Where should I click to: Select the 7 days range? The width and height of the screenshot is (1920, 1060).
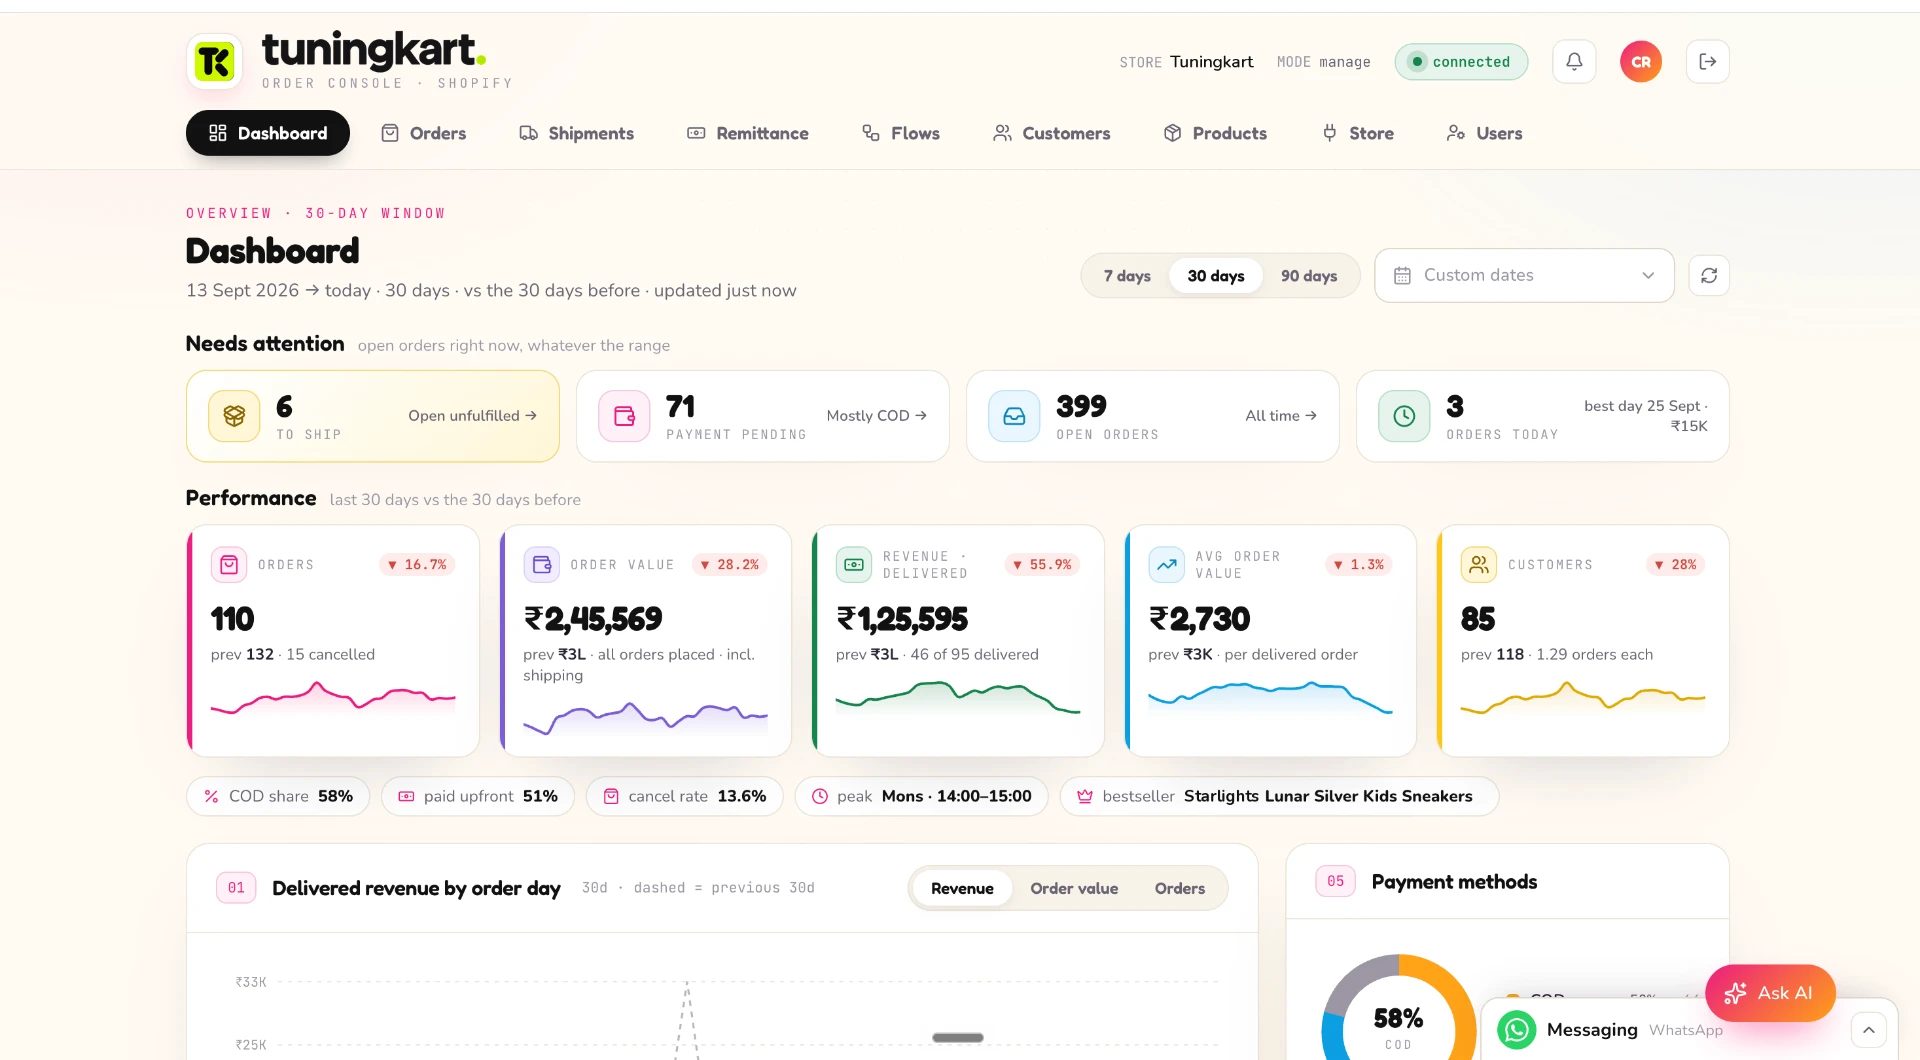pos(1127,276)
